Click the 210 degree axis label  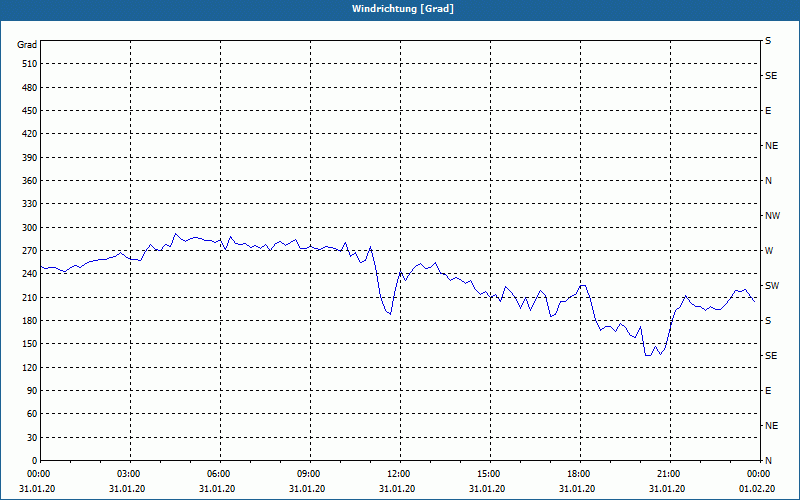(30, 297)
